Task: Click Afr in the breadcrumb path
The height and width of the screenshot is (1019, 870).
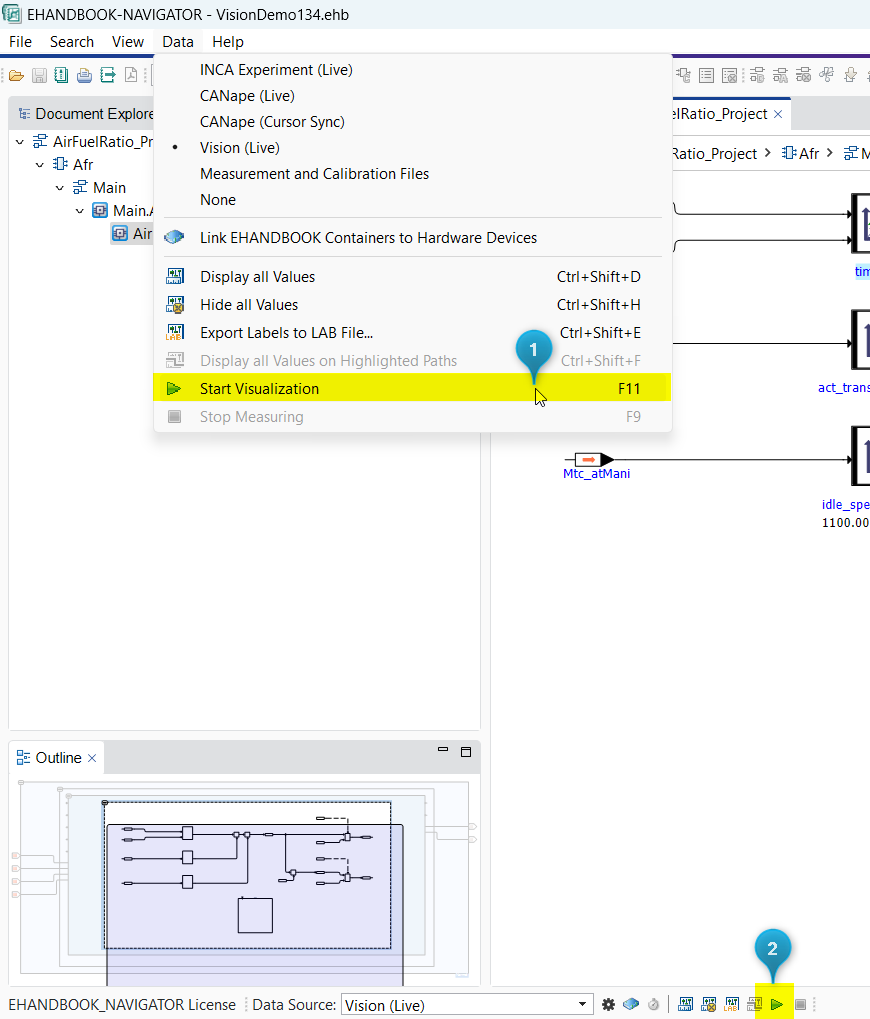Action: coord(801,153)
